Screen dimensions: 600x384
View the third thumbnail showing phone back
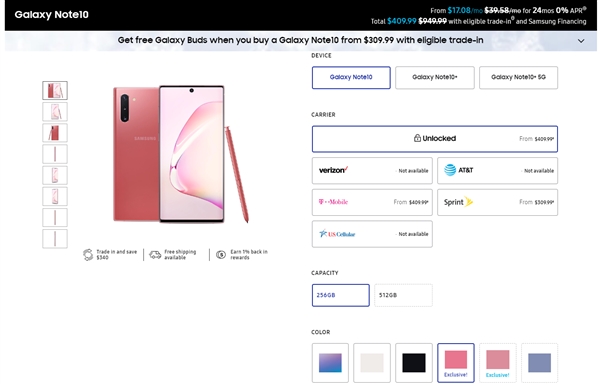55,133
